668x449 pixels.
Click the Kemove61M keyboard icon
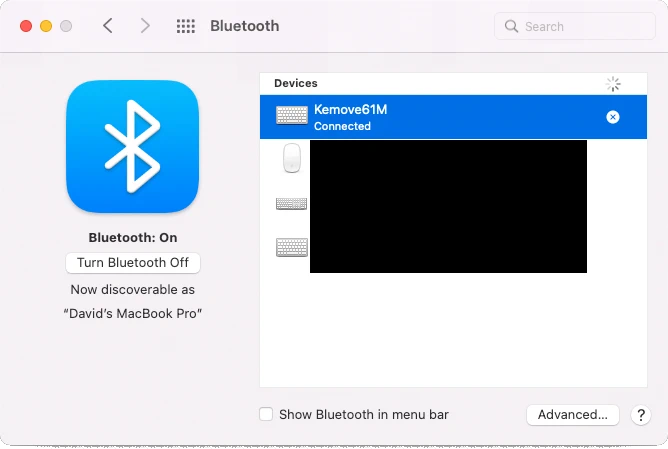click(292, 116)
